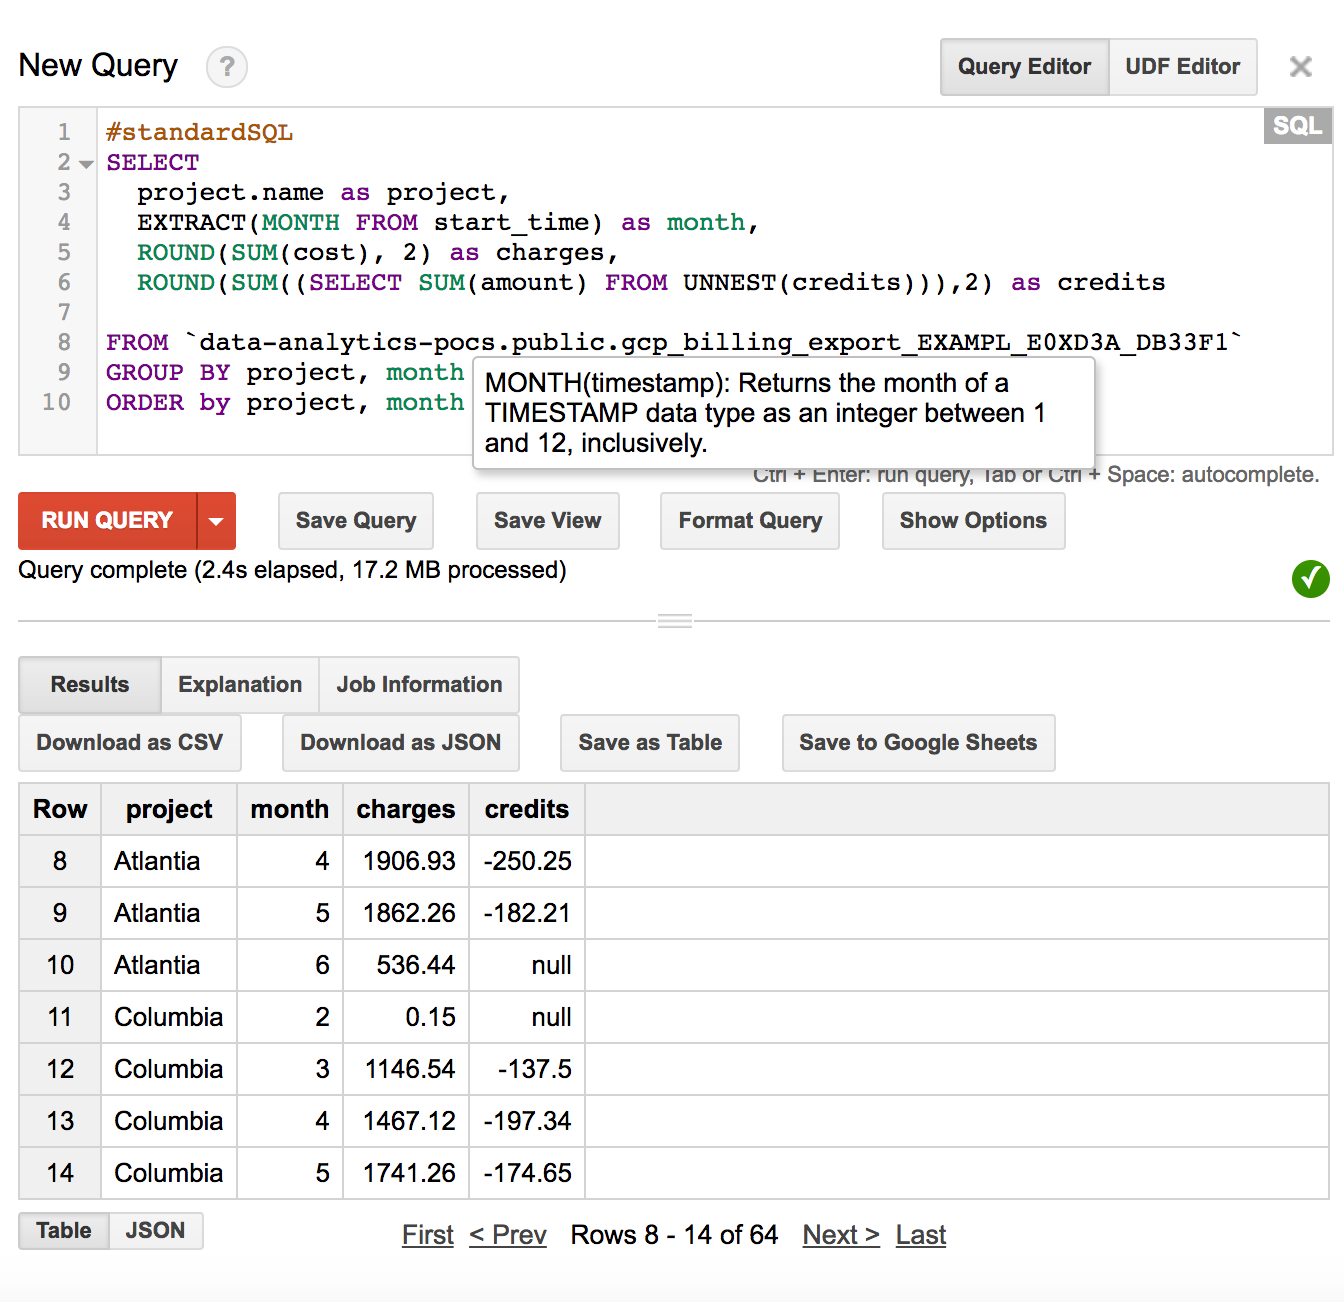Image resolution: width=1344 pixels, height=1302 pixels.
Task: Close the New Query editor with the X icon
Action: (1301, 67)
